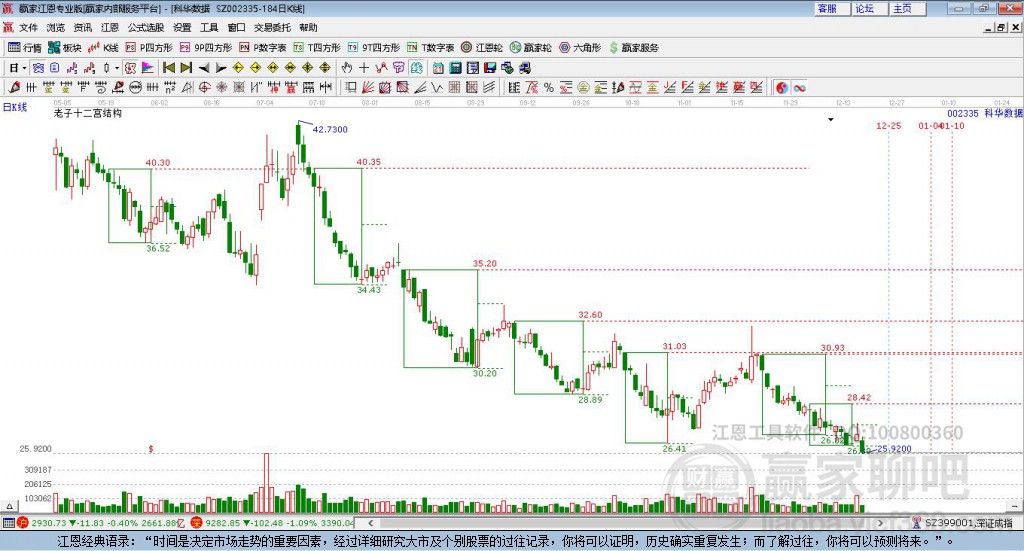Select the zigzag wave line icon

[437, 87]
